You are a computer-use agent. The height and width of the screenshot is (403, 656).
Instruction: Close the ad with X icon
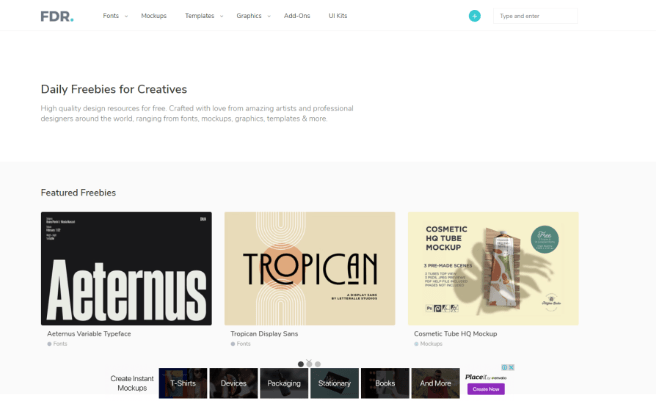pyautogui.click(x=511, y=367)
